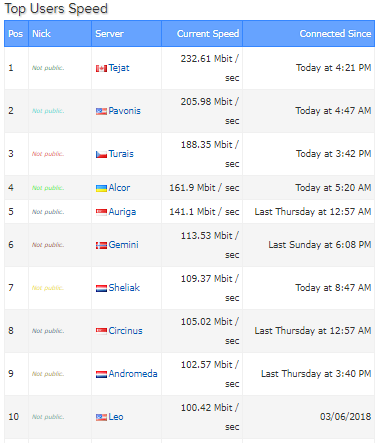Click the flag icon next to Pavonis
The width and height of the screenshot is (380, 443).
(x=101, y=111)
